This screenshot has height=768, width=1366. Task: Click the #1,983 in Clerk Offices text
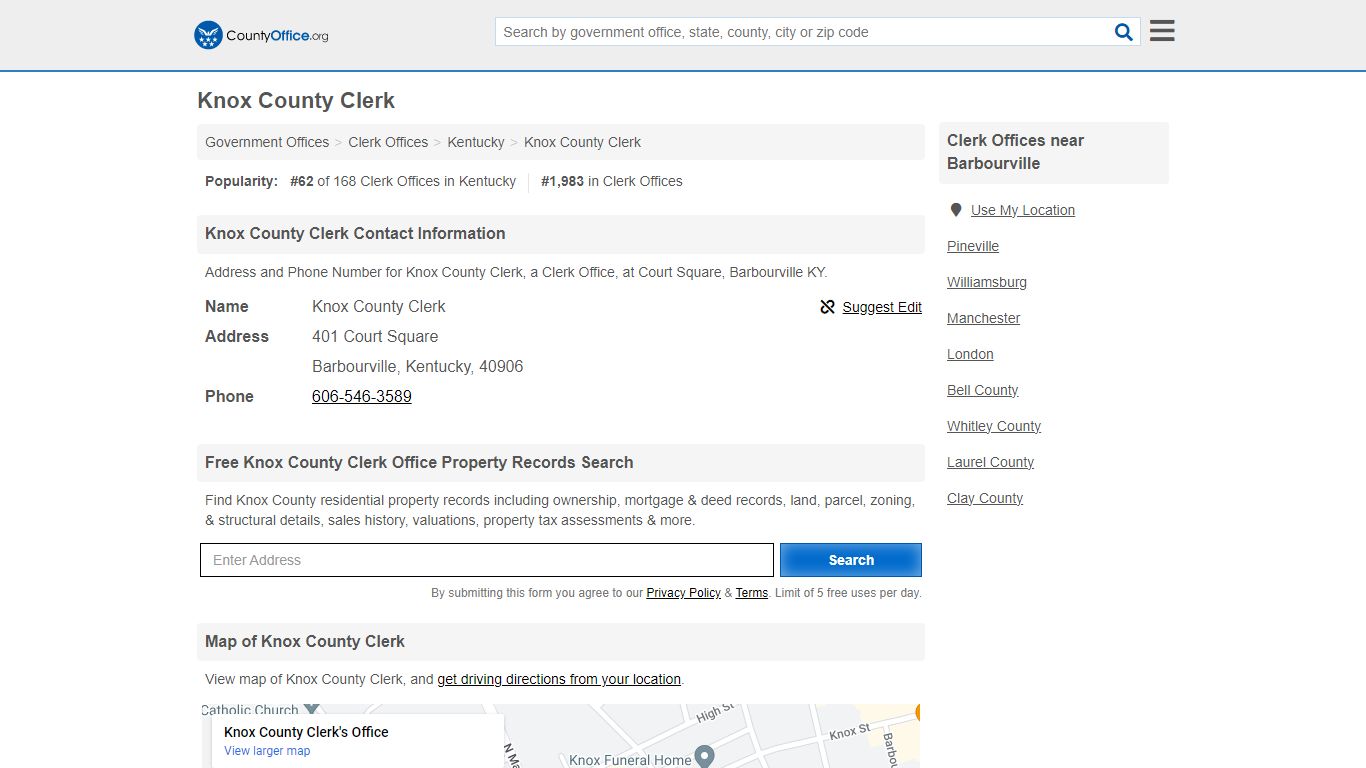click(x=612, y=181)
